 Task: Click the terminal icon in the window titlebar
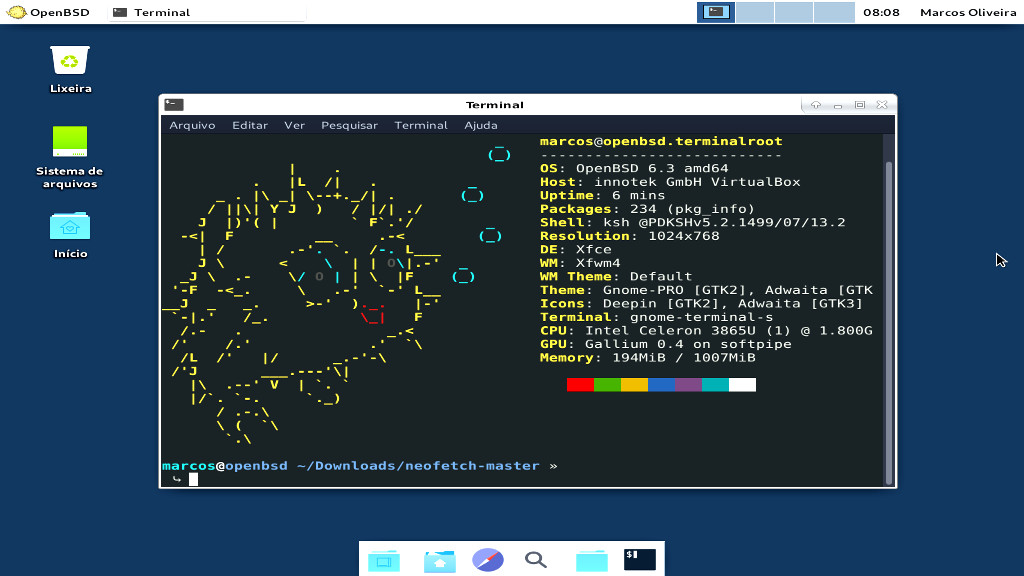[x=172, y=104]
